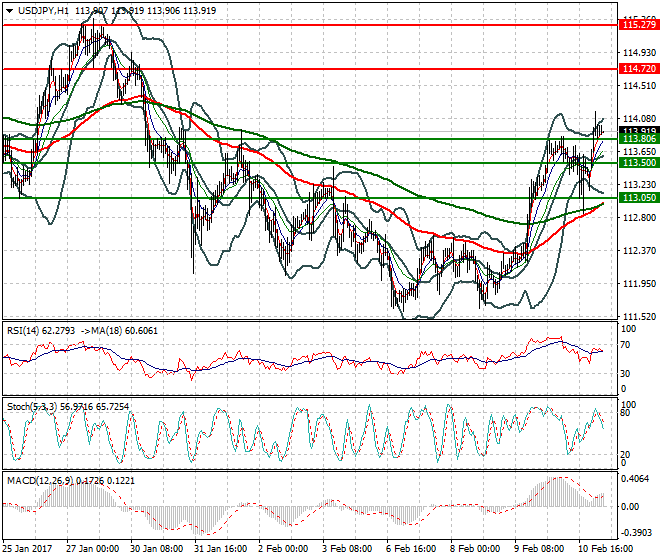660x560 pixels.
Task: Click the 113.650 price scale value
Action: coord(639,152)
